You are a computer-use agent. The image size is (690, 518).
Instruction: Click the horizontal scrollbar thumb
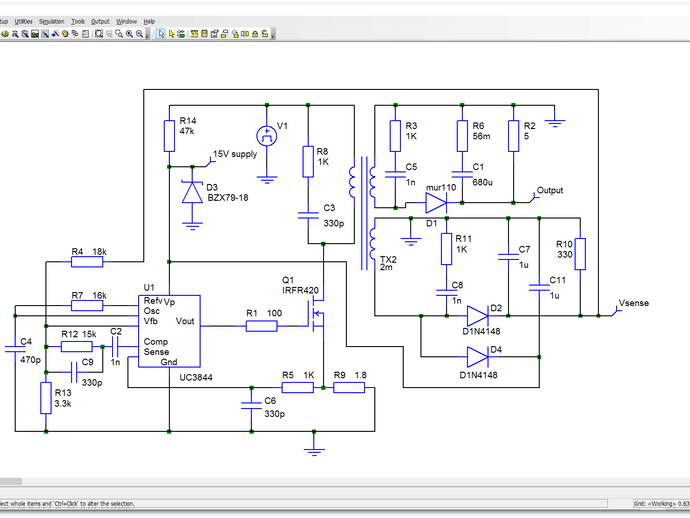pyautogui.click(x=11, y=481)
